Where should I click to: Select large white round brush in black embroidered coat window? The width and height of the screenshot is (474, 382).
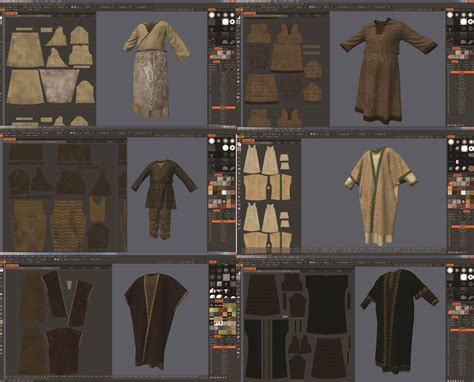coord(450,270)
